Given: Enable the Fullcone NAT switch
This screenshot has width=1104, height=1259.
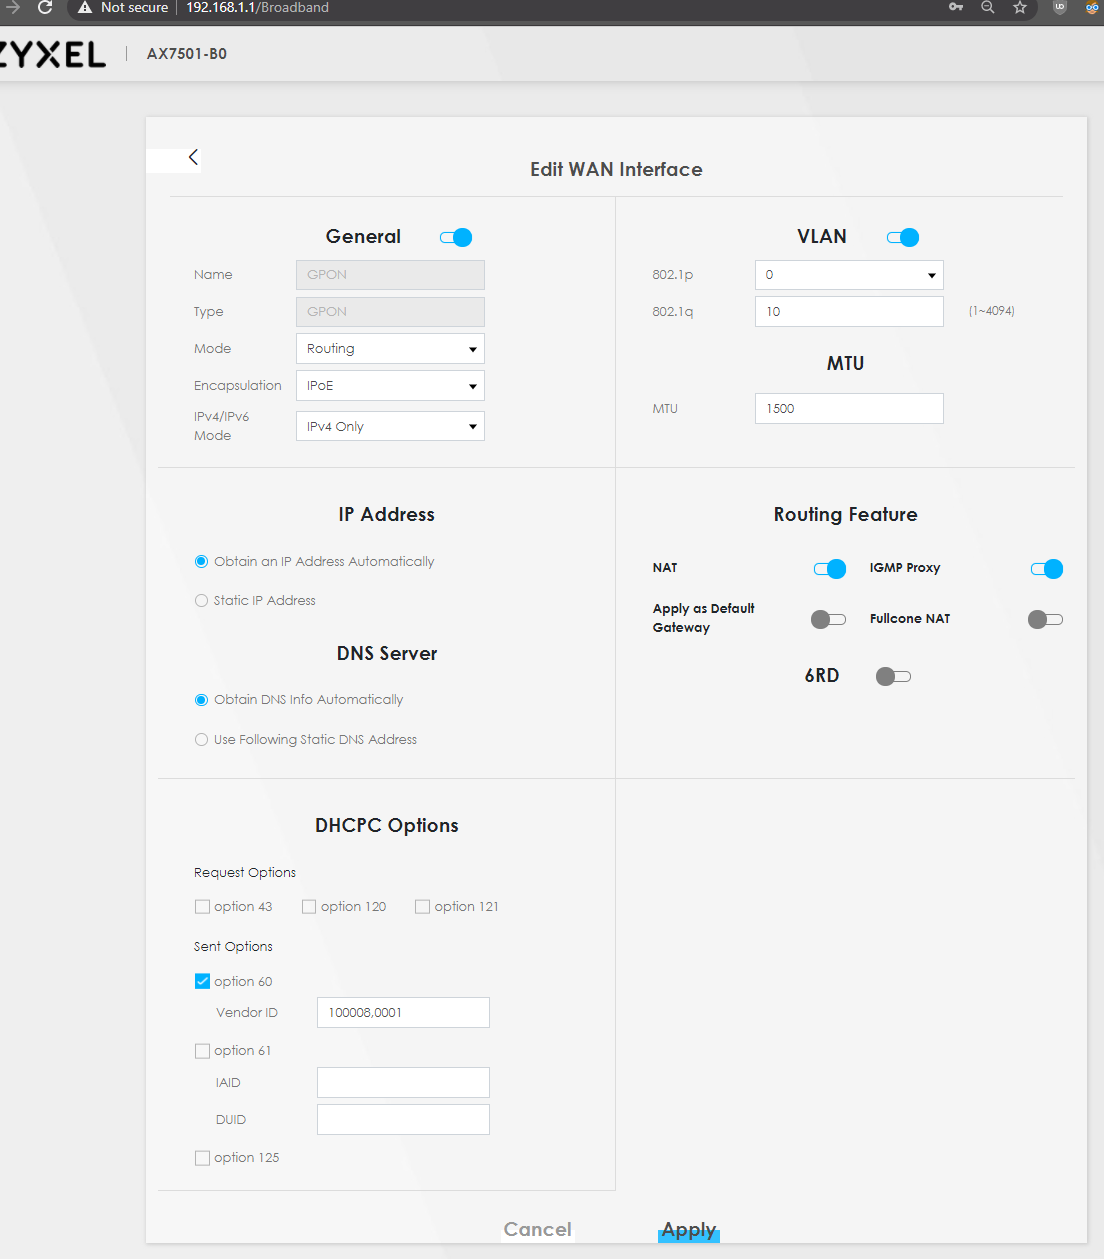Looking at the screenshot, I should point(1045,619).
